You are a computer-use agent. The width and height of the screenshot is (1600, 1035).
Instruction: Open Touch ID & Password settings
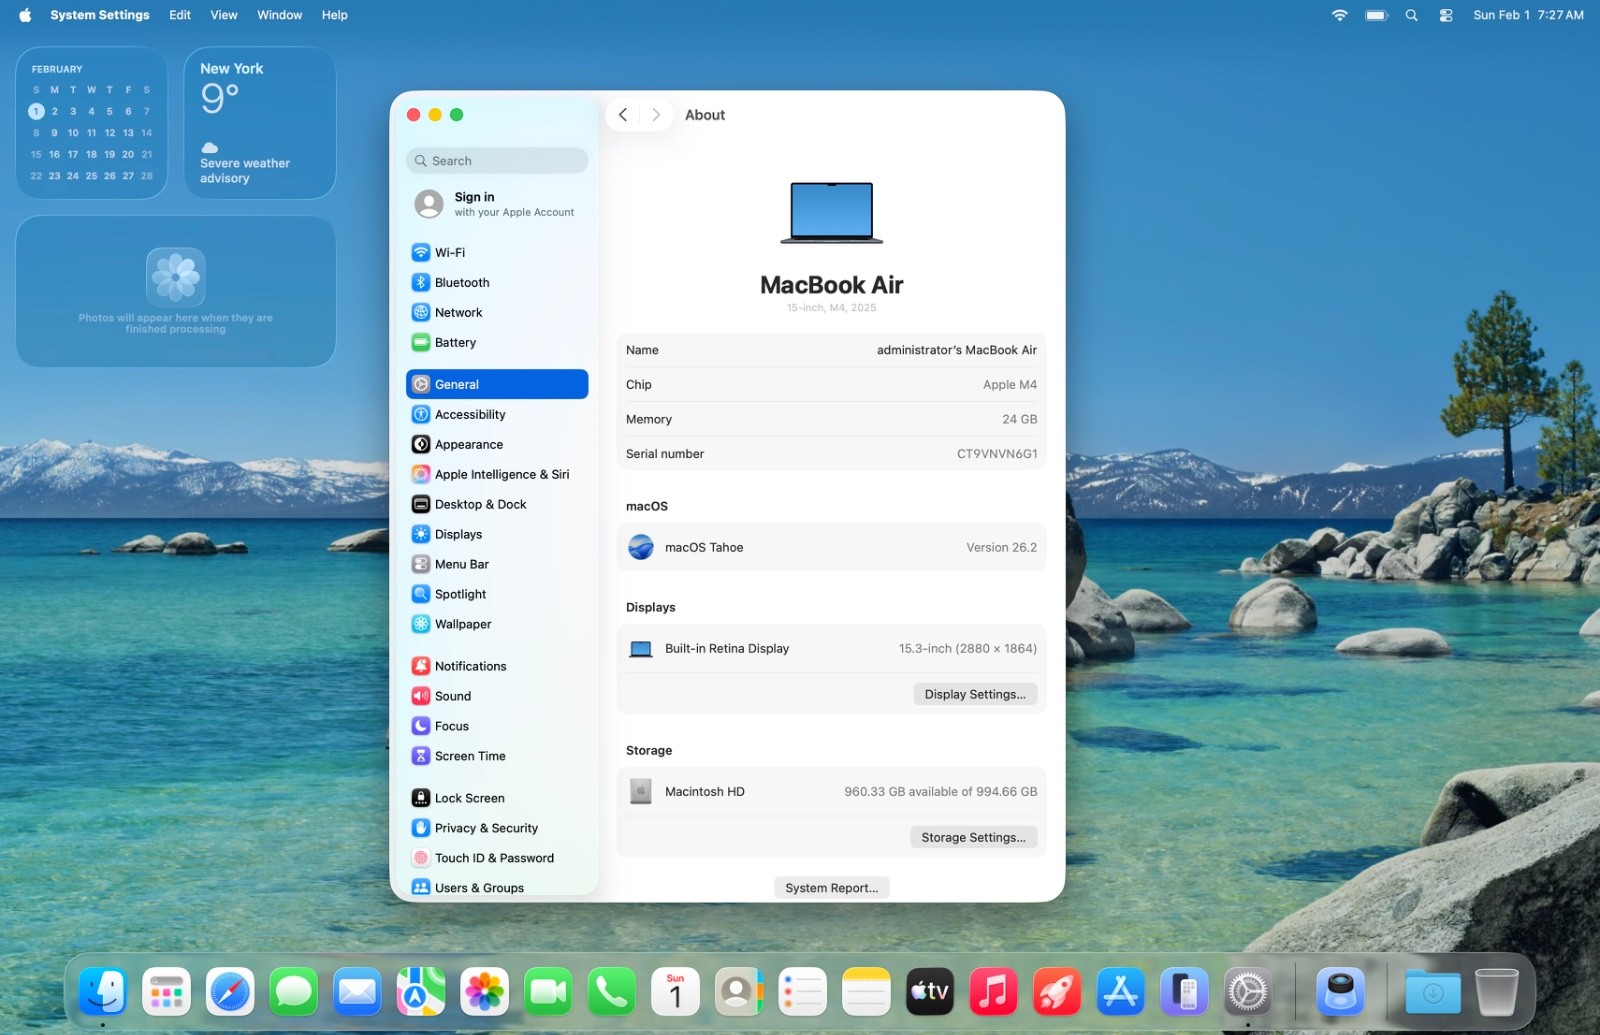(493, 858)
